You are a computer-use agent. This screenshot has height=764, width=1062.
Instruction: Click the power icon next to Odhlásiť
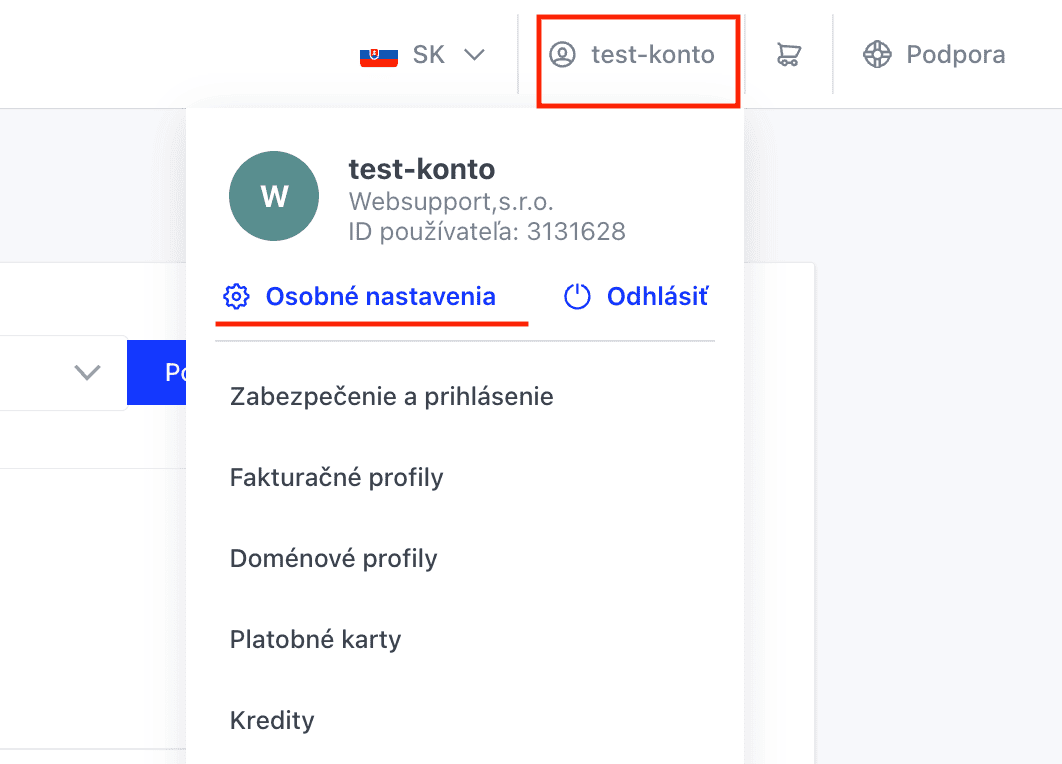[x=577, y=297]
